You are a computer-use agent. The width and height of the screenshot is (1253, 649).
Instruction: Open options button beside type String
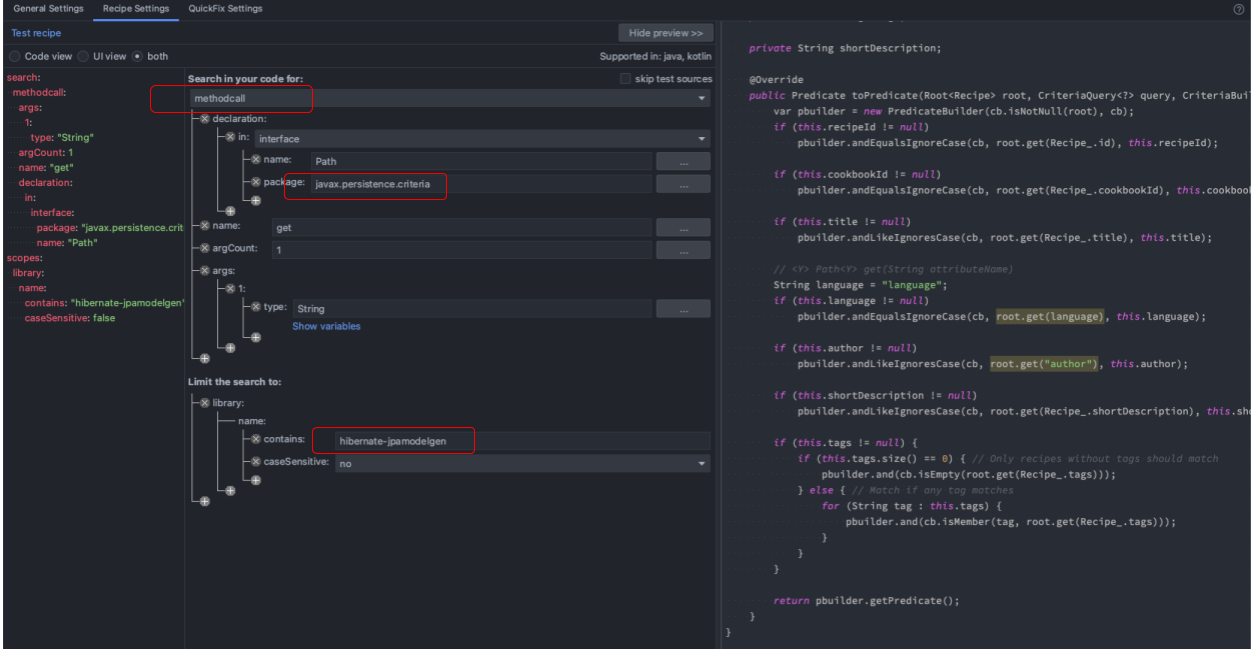(683, 309)
